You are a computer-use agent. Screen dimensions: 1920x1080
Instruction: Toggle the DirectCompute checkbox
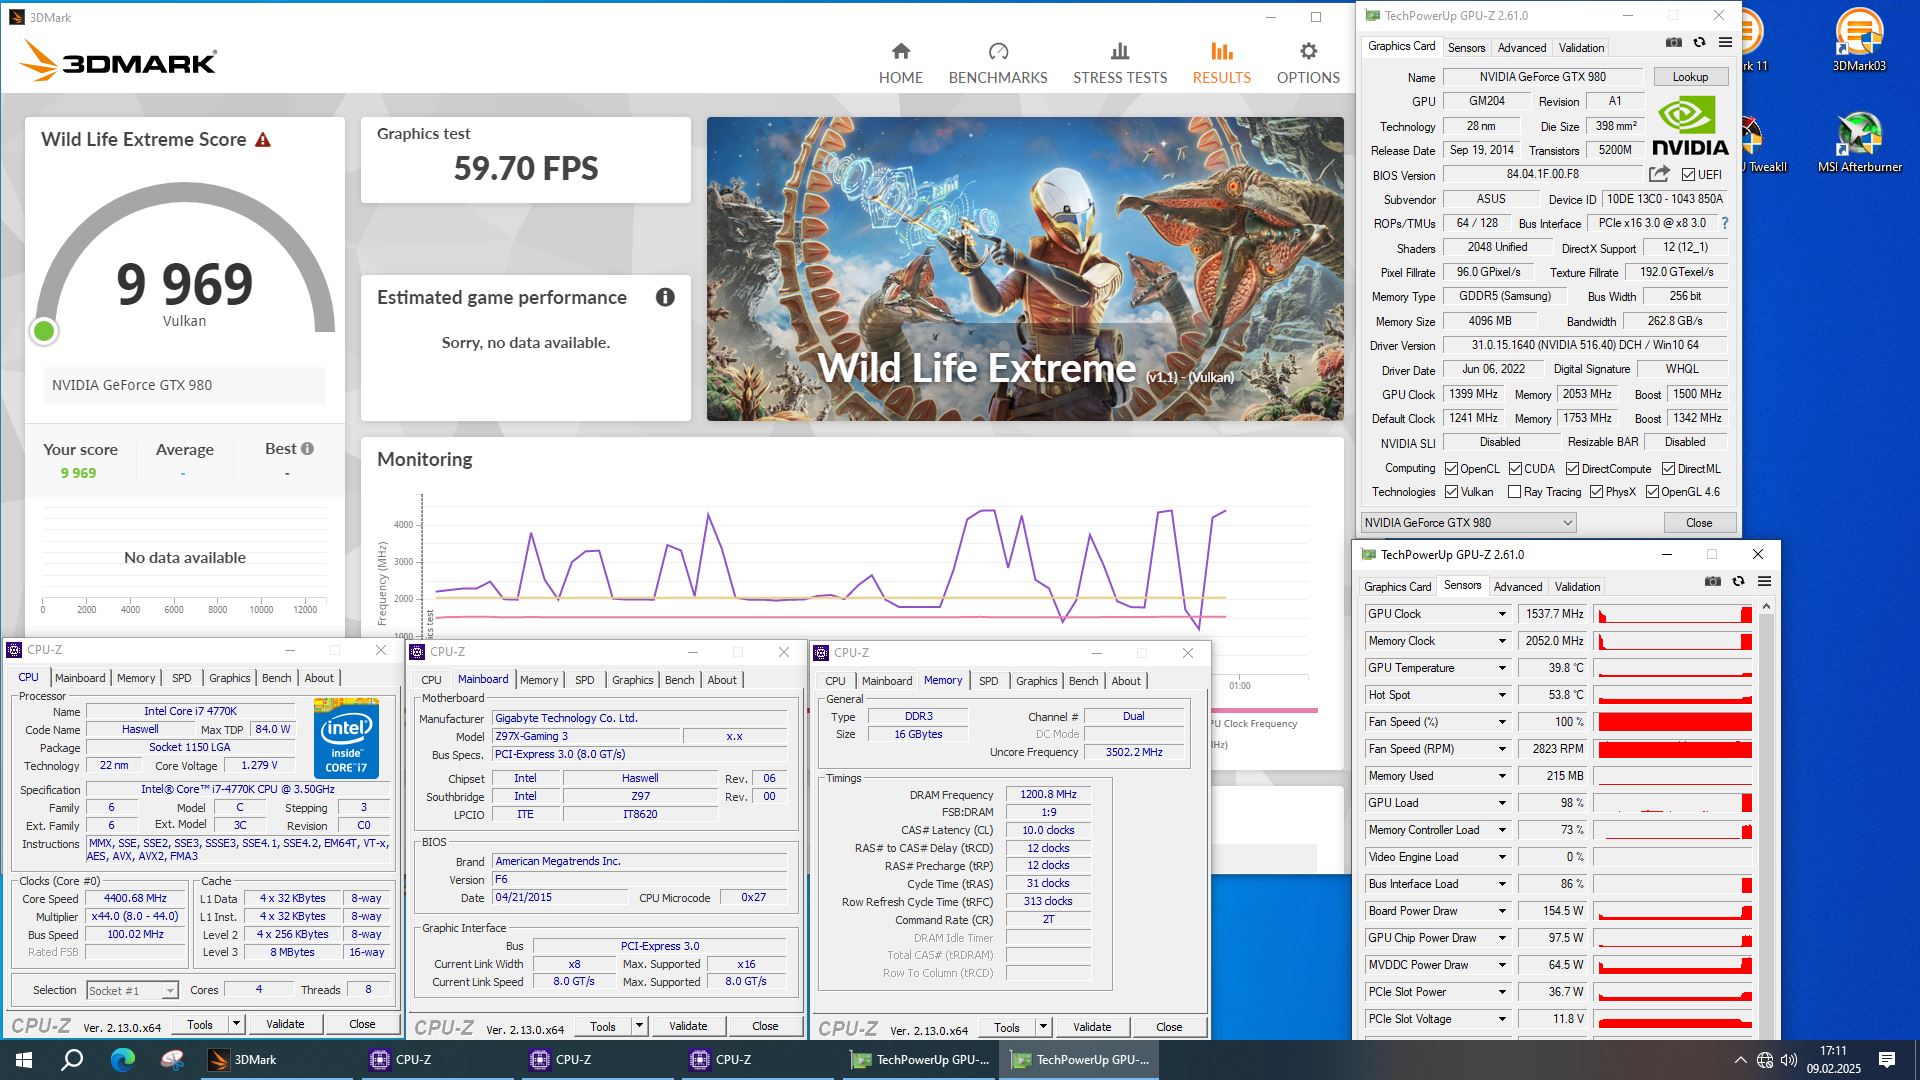[x=1572, y=469]
